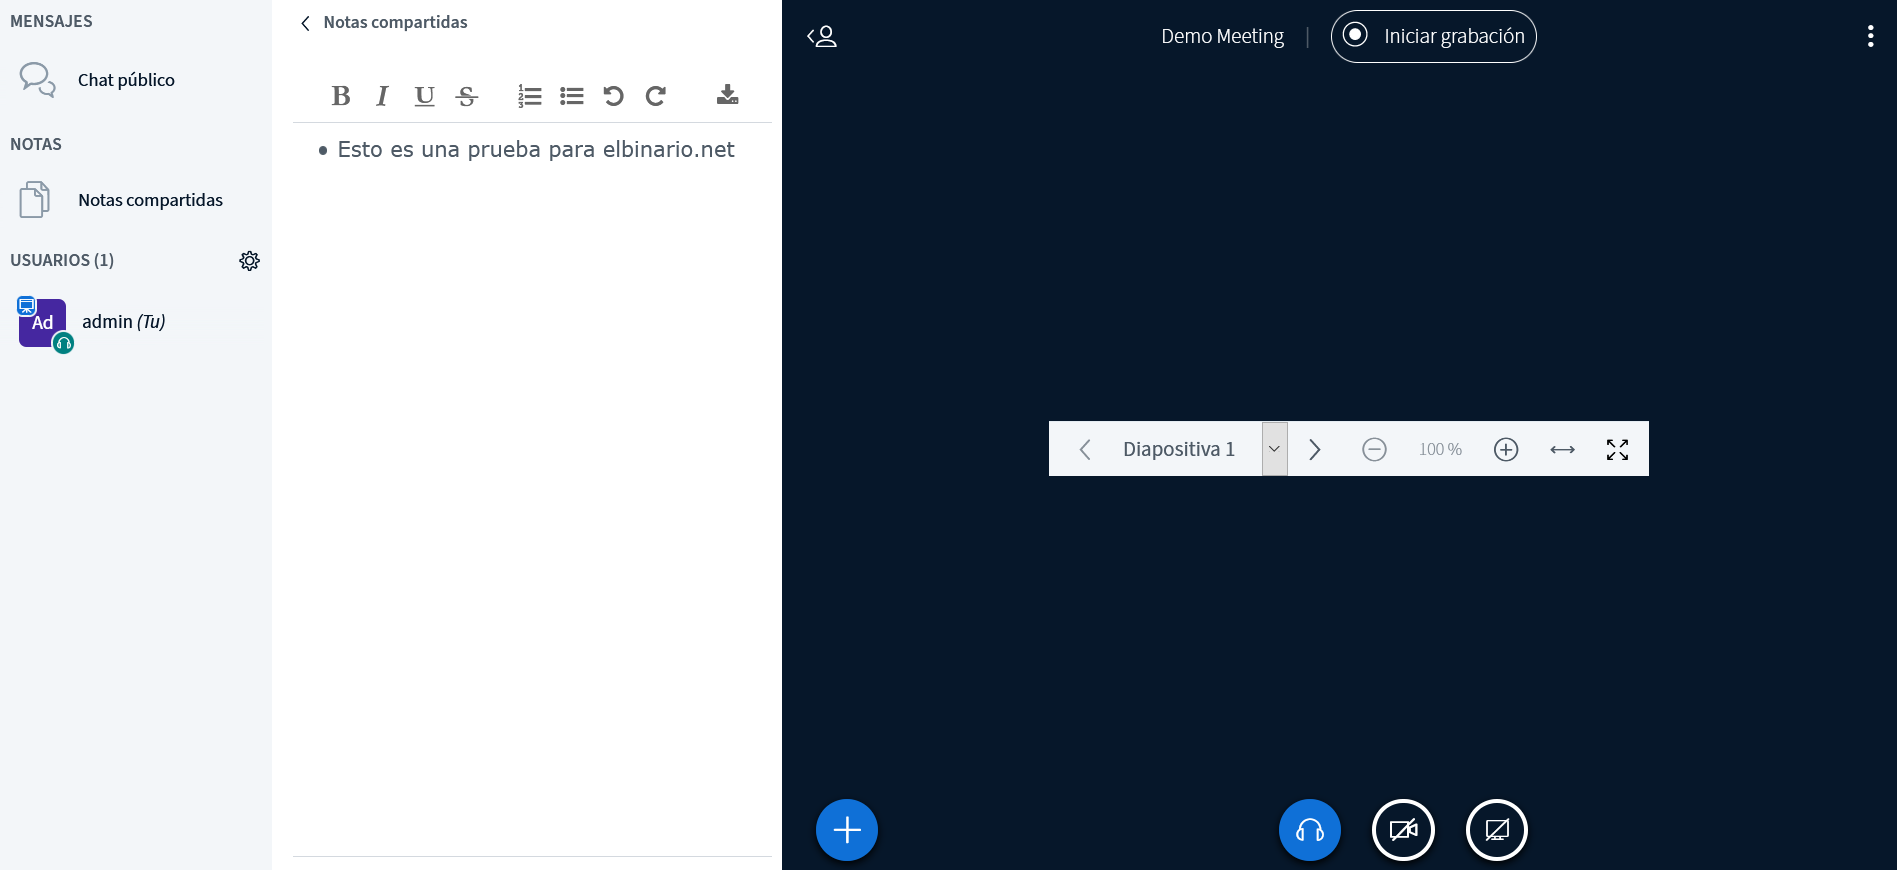Image resolution: width=1897 pixels, height=870 pixels.
Task: Insert a numbered list in notes
Action: (x=529, y=96)
